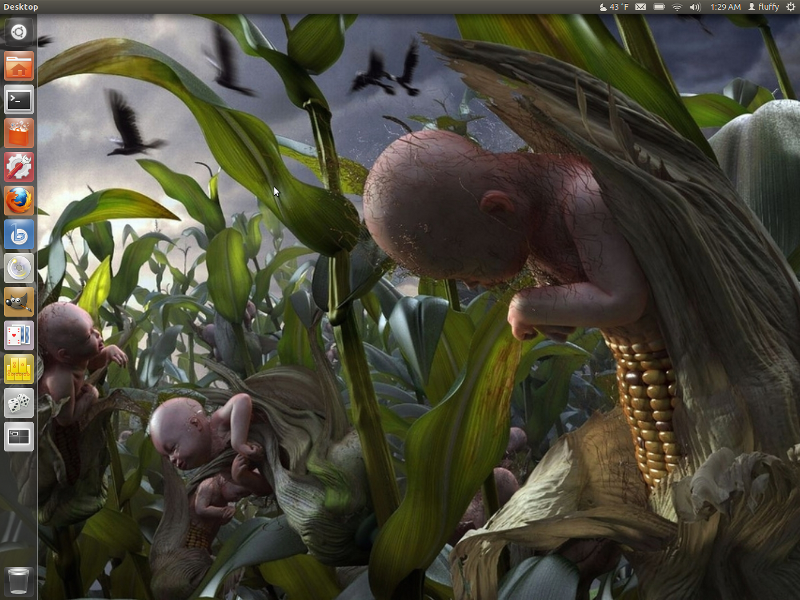Open the Home Folder file manager
800x600 pixels.
tap(19, 66)
